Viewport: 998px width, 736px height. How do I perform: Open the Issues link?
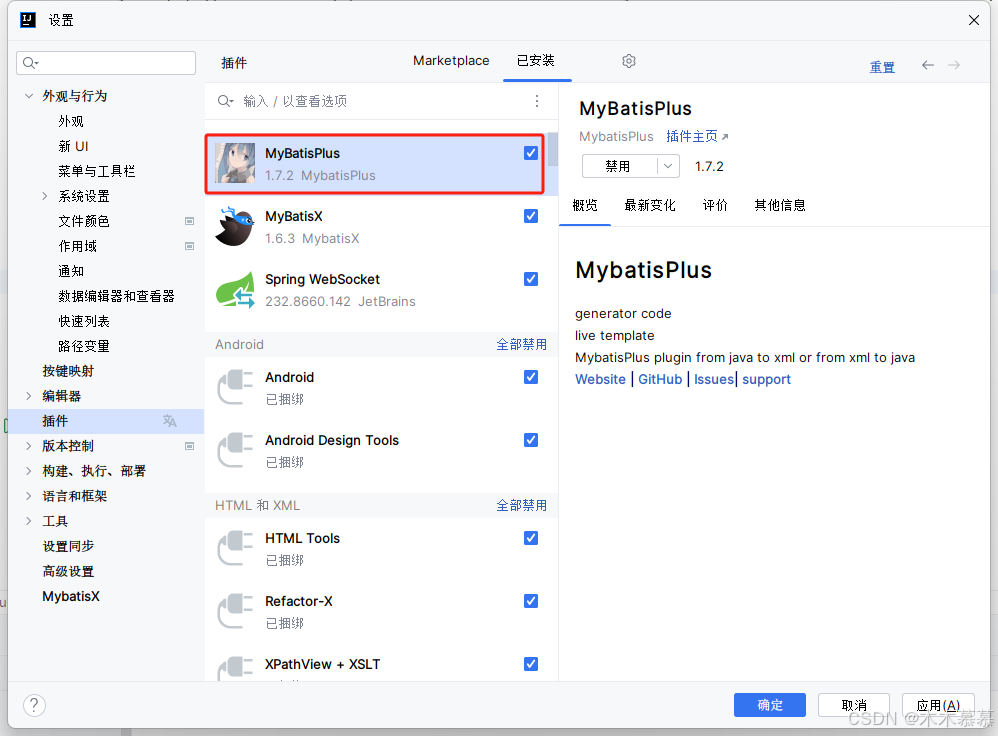tap(713, 379)
